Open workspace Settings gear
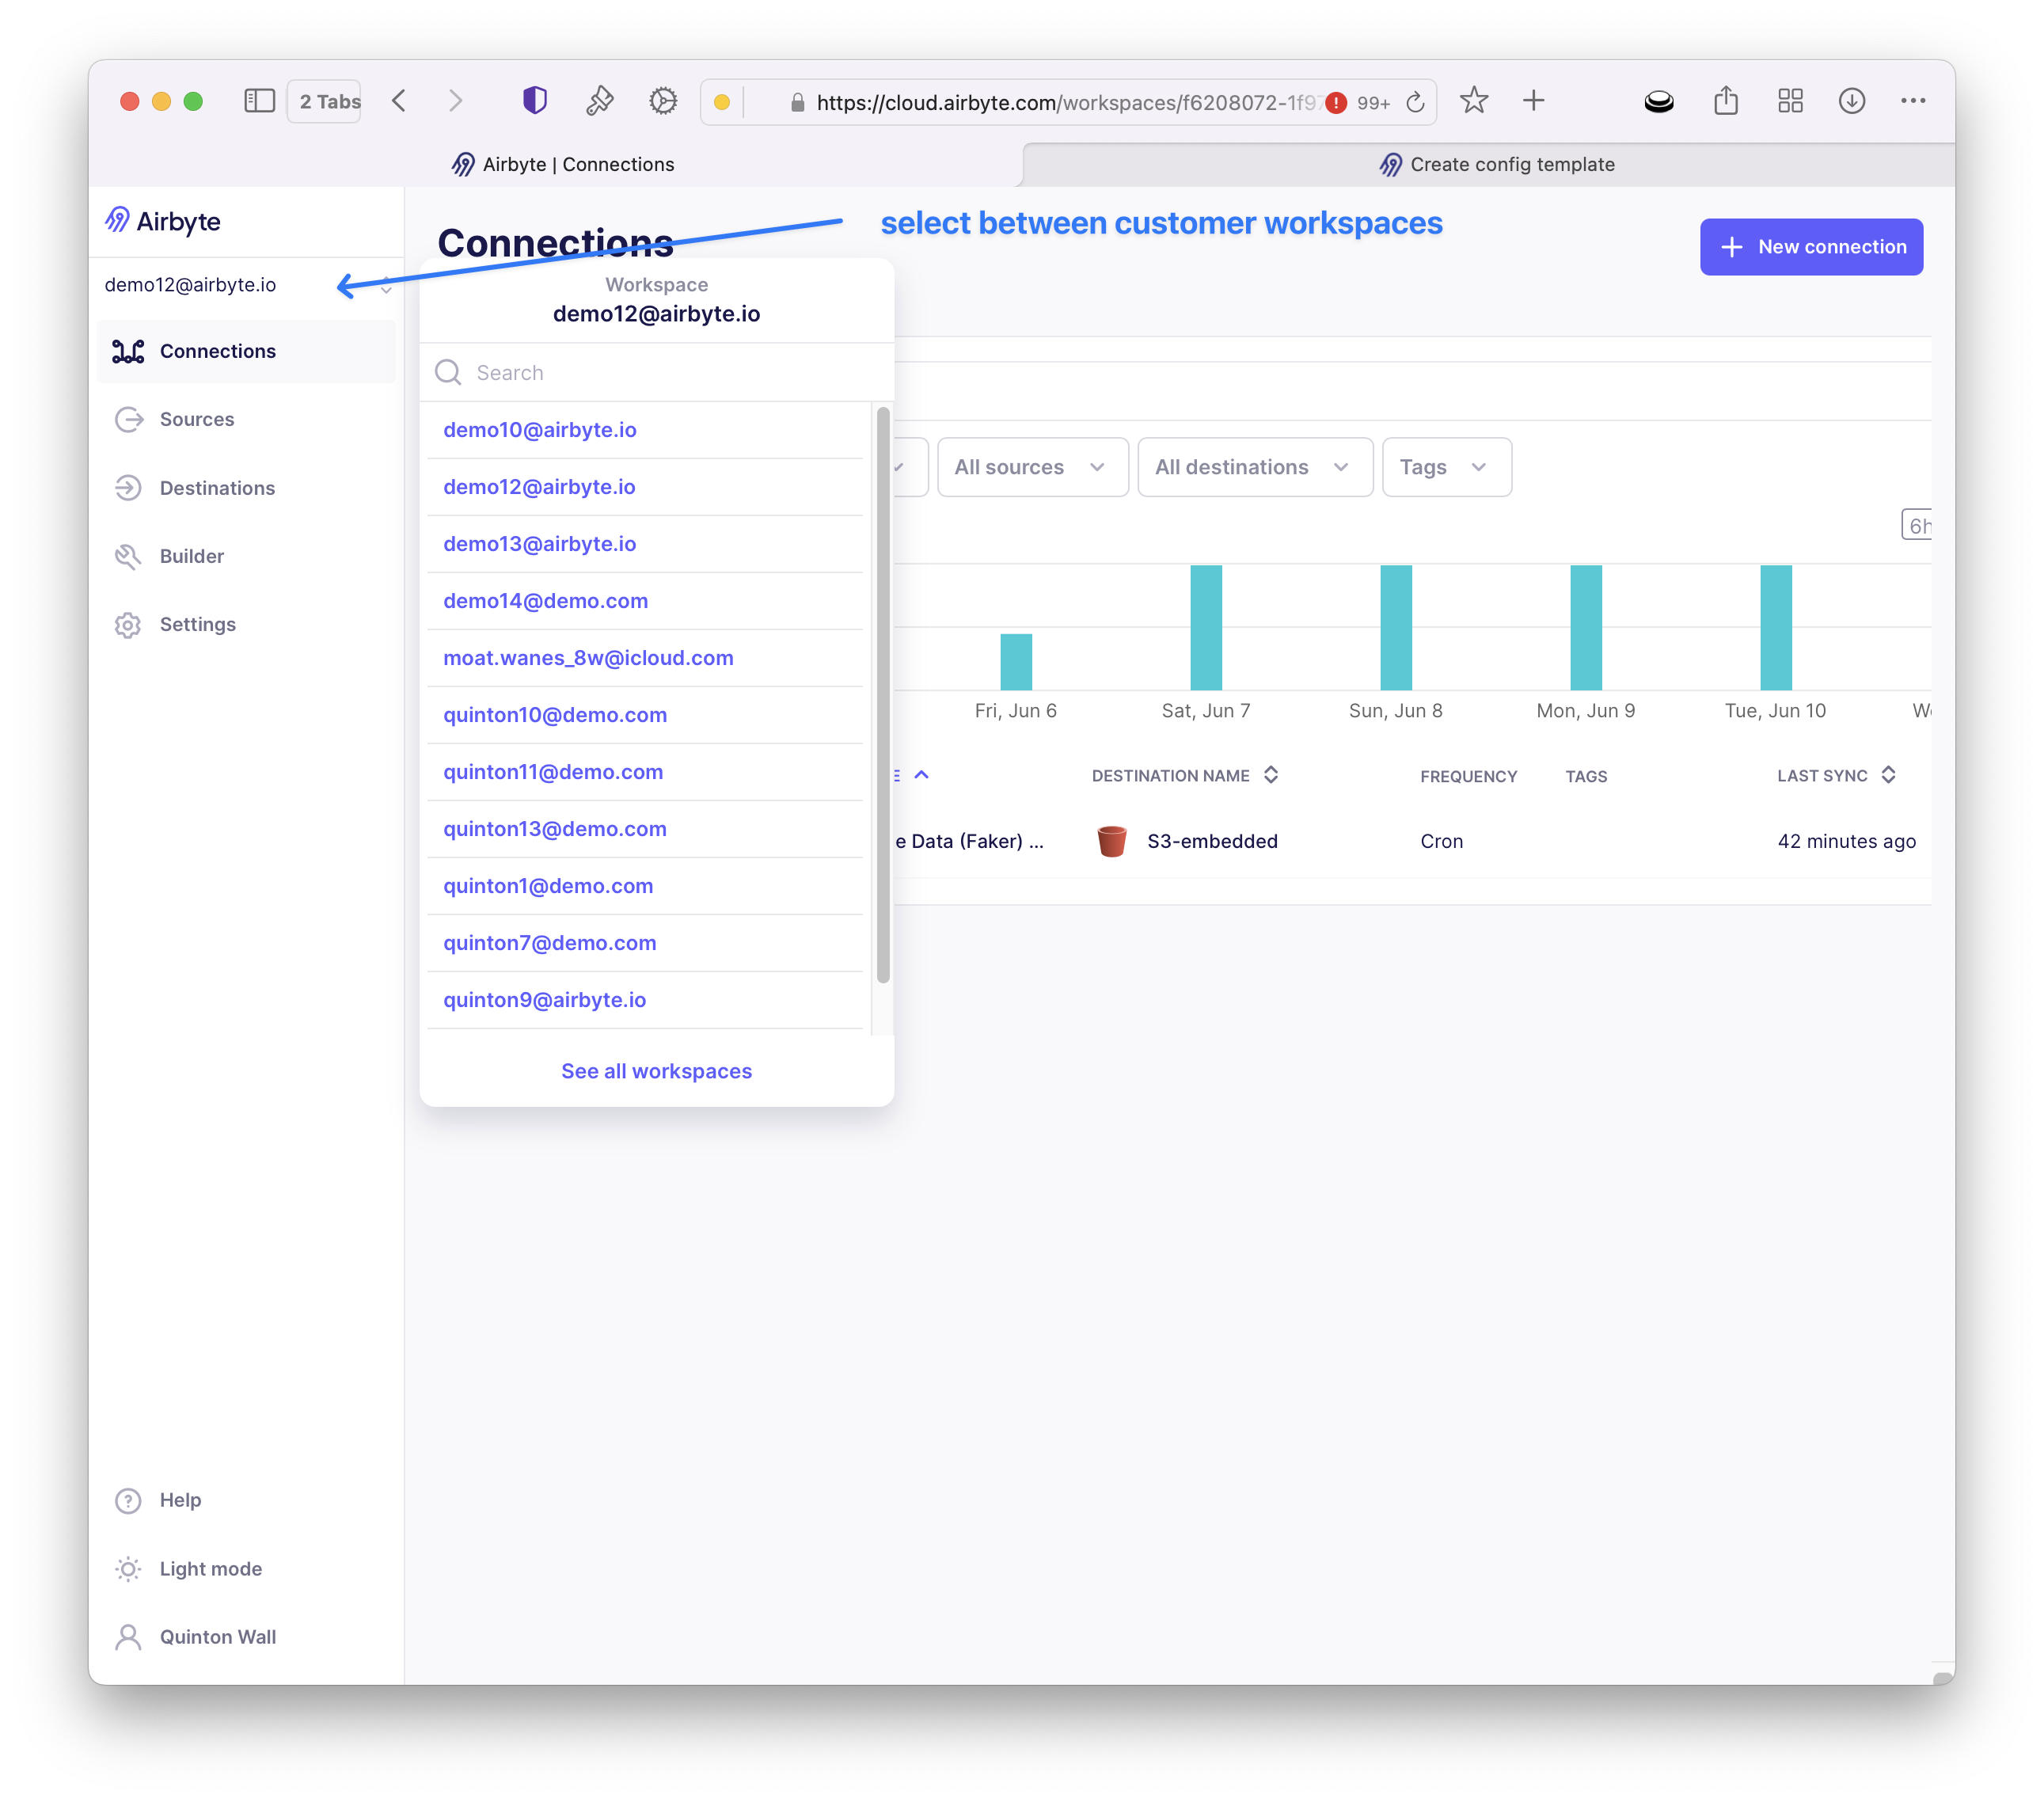2044x1802 pixels. pos(128,625)
